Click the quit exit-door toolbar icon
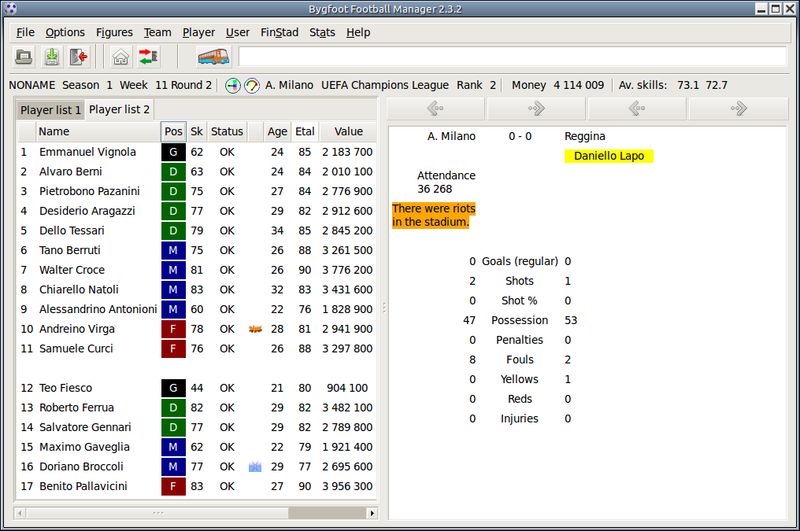The width and height of the screenshot is (800, 531). pyautogui.click(x=79, y=57)
